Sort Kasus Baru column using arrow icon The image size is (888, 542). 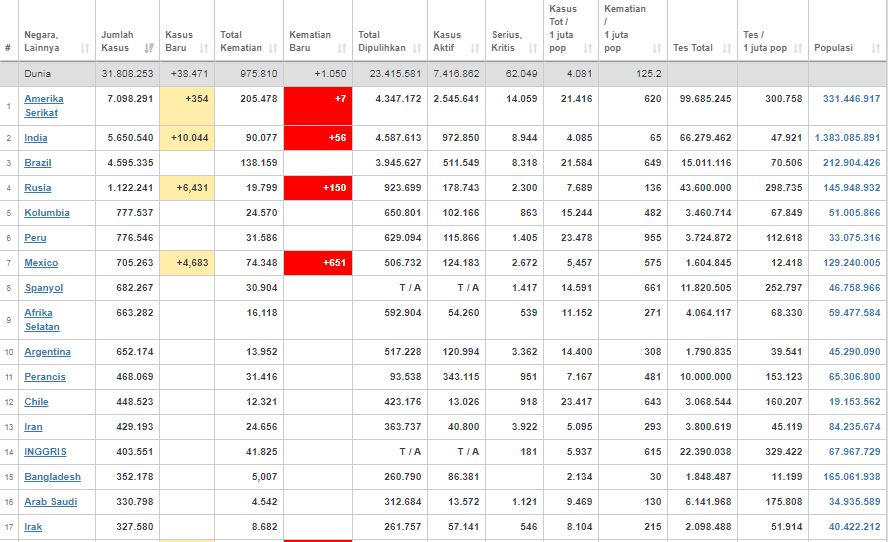[x=204, y=48]
